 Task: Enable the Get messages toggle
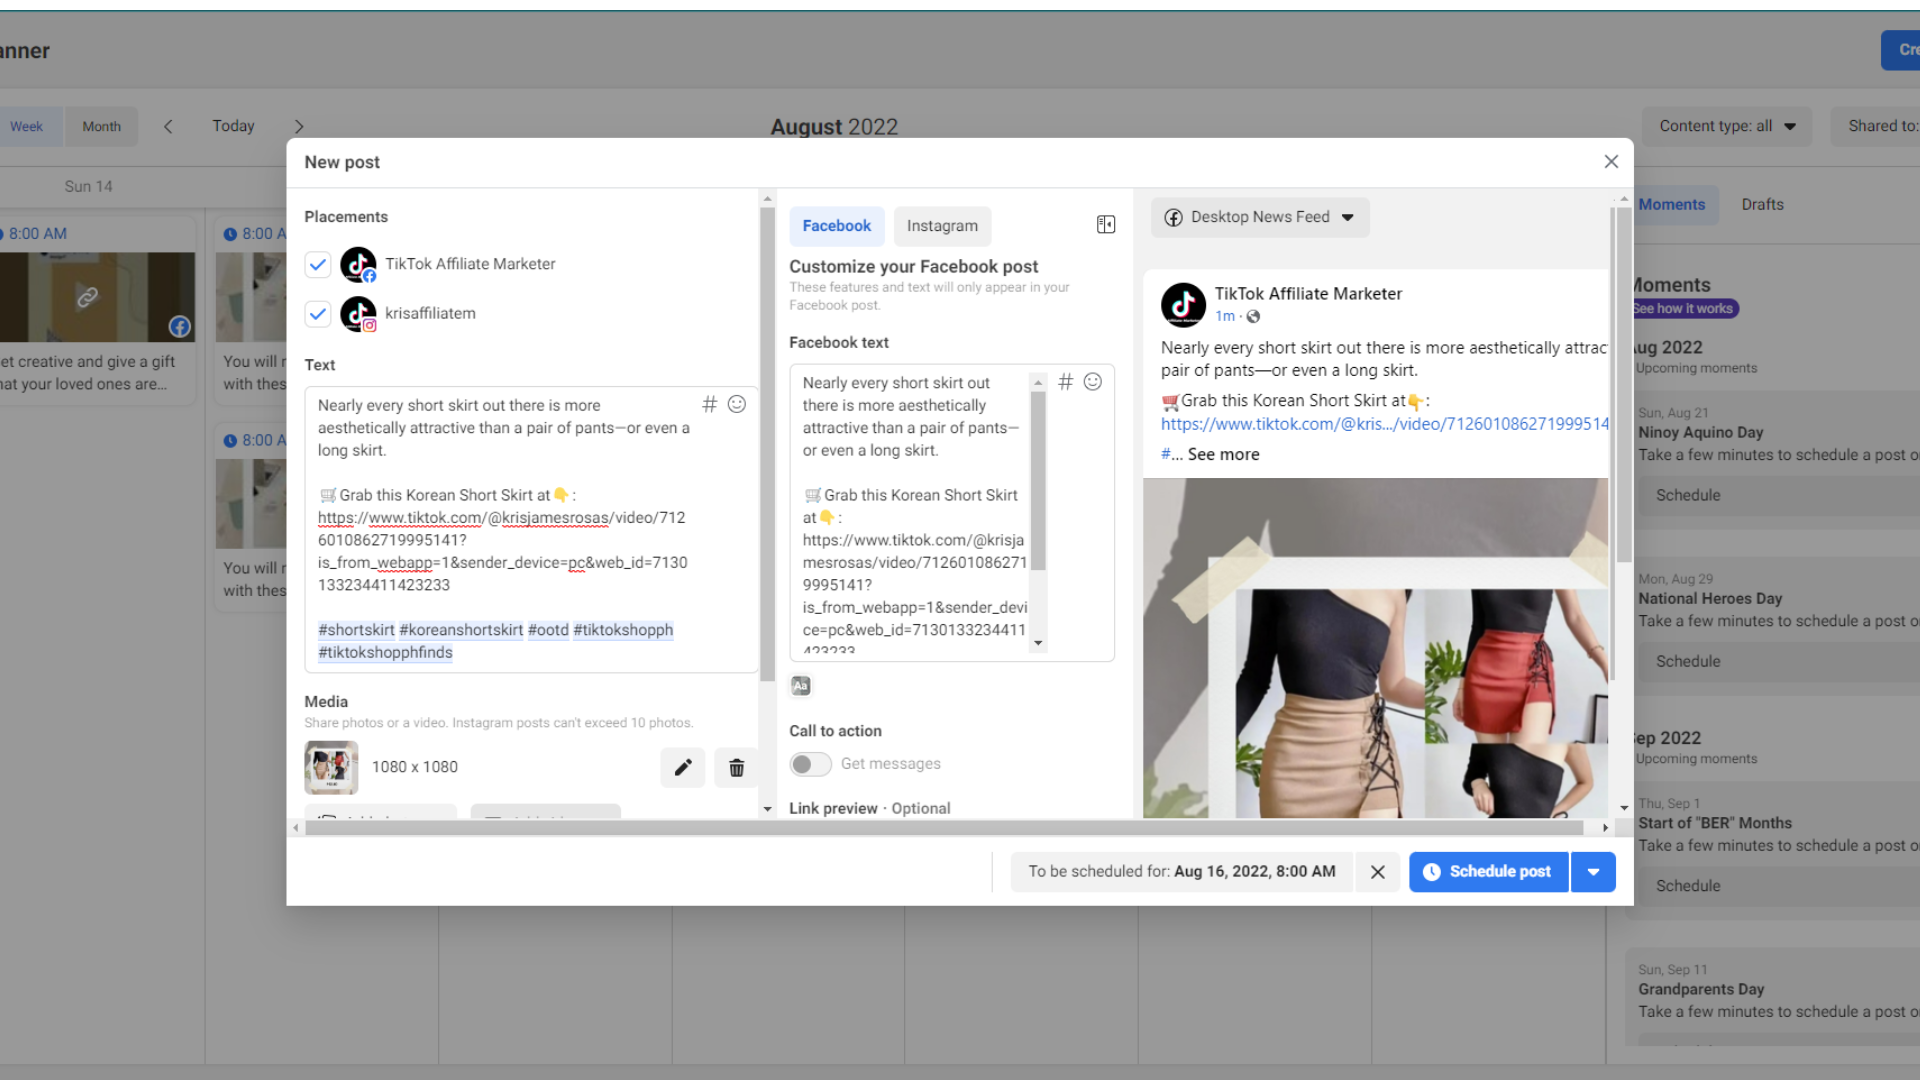810,764
